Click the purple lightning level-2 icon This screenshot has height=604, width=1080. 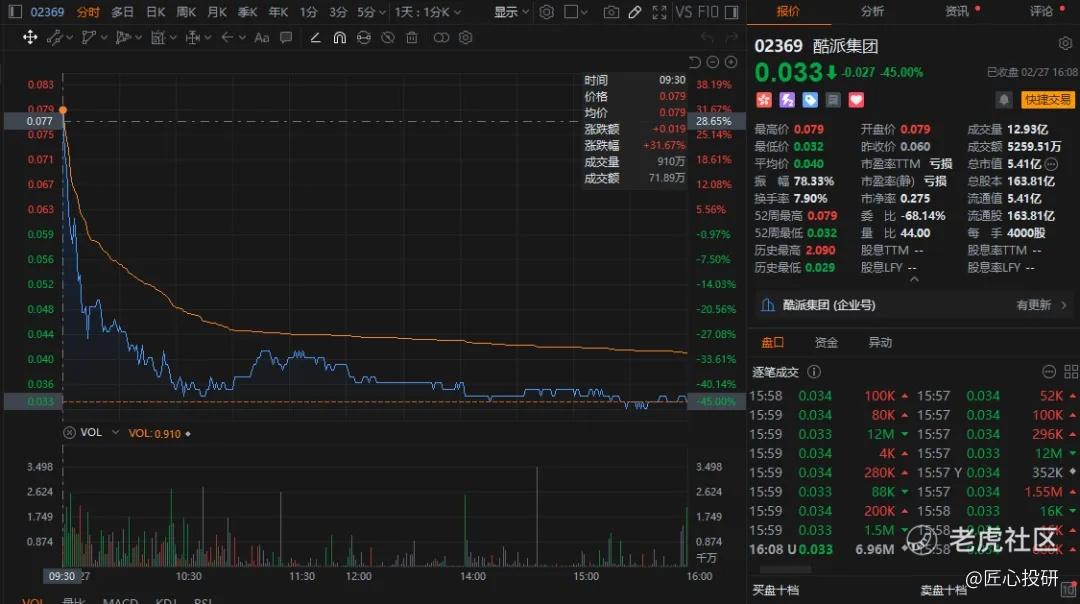pyautogui.click(x=787, y=100)
